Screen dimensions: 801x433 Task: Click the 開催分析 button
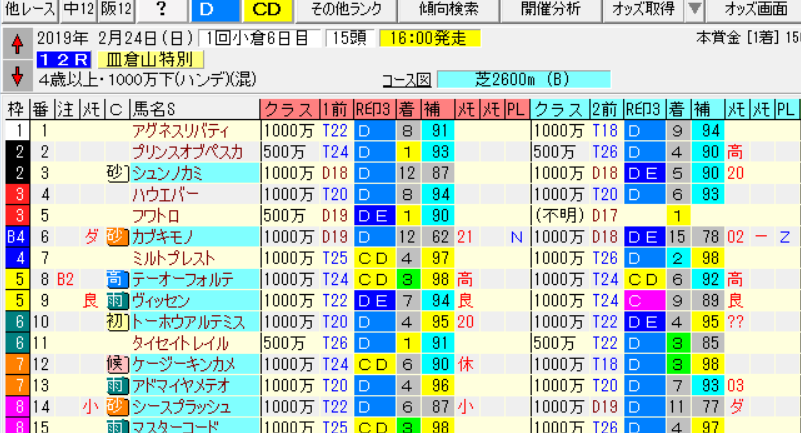click(x=550, y=10)
